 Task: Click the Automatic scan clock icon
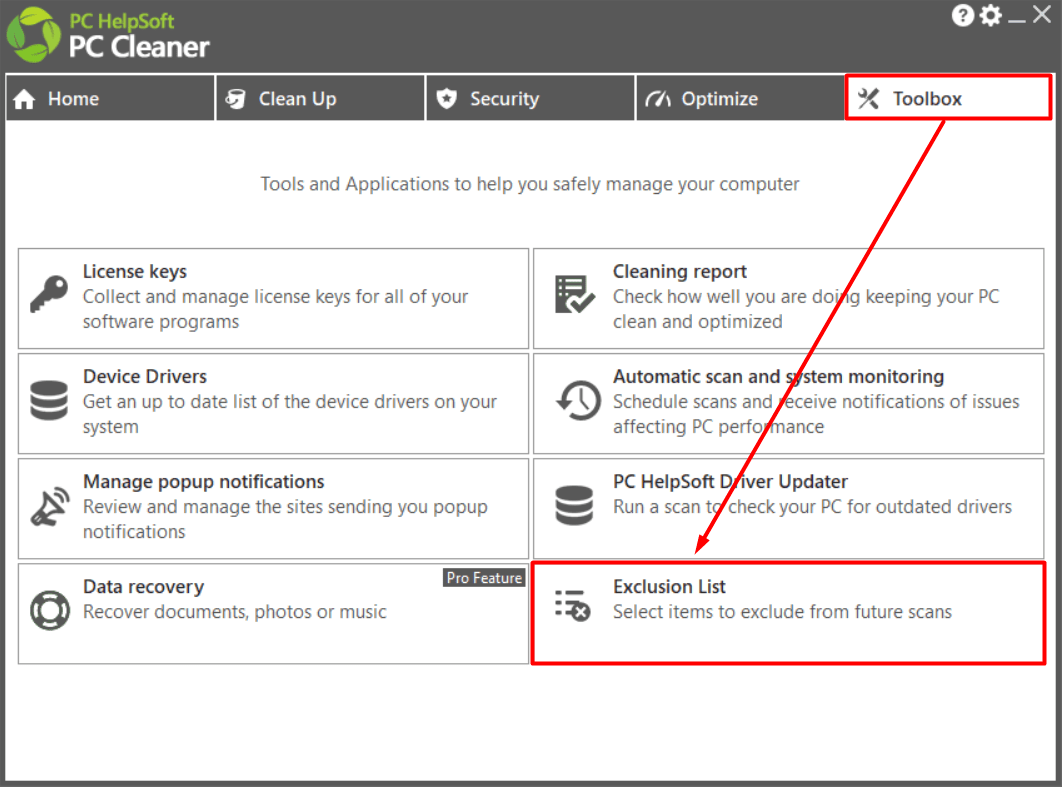point(576,402)
